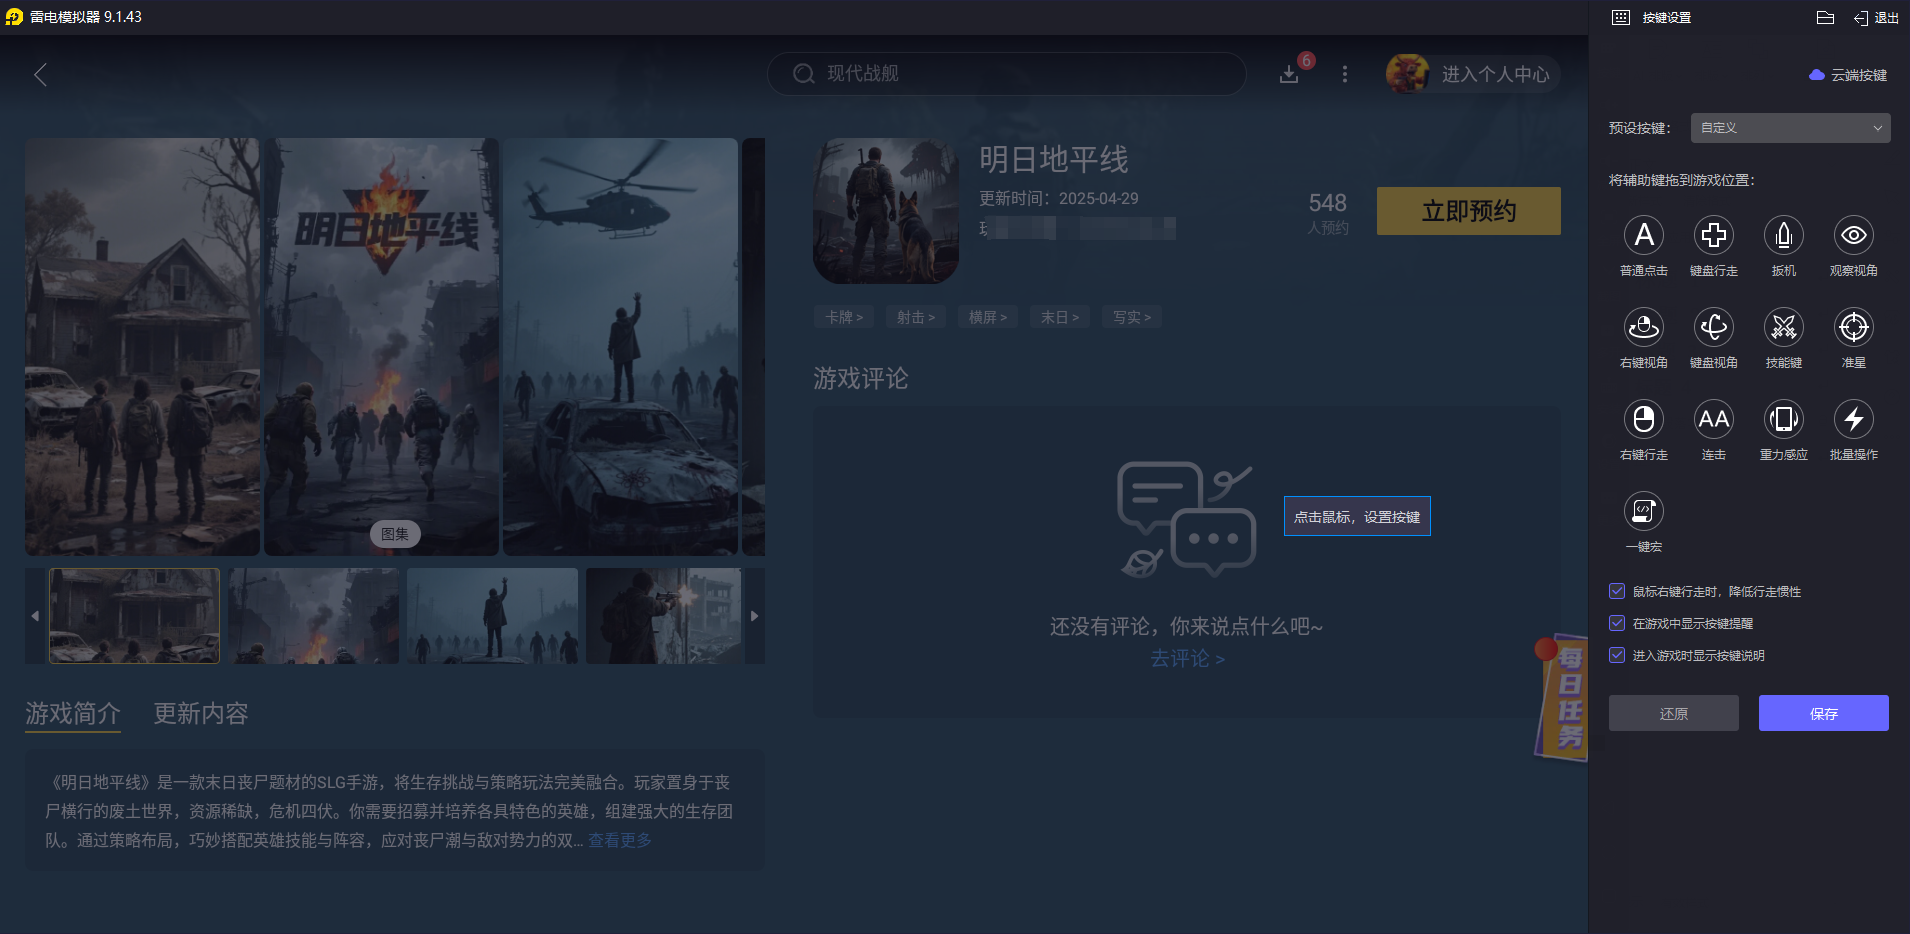Open 云端按键 cloud key presets
The width and height of the screenshot is (1910, 934).
click(1848, 75)
